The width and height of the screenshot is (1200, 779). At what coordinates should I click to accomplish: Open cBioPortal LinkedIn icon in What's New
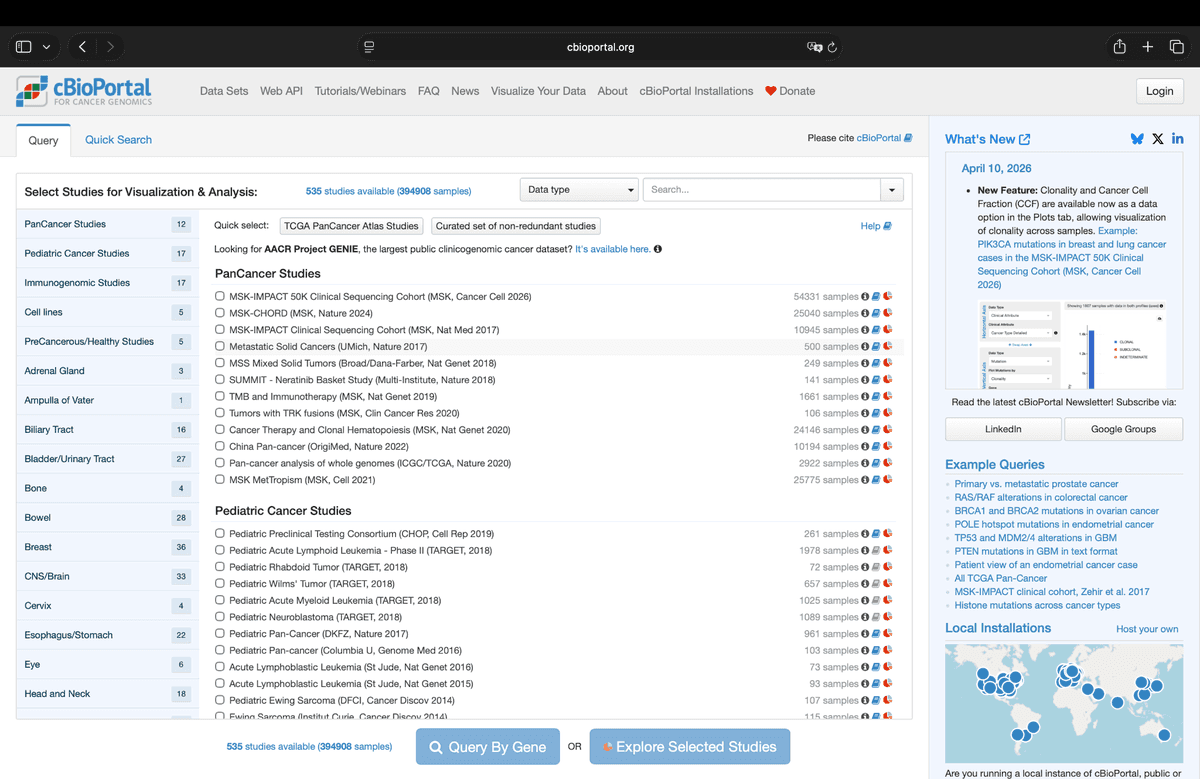click(1178, 139)
